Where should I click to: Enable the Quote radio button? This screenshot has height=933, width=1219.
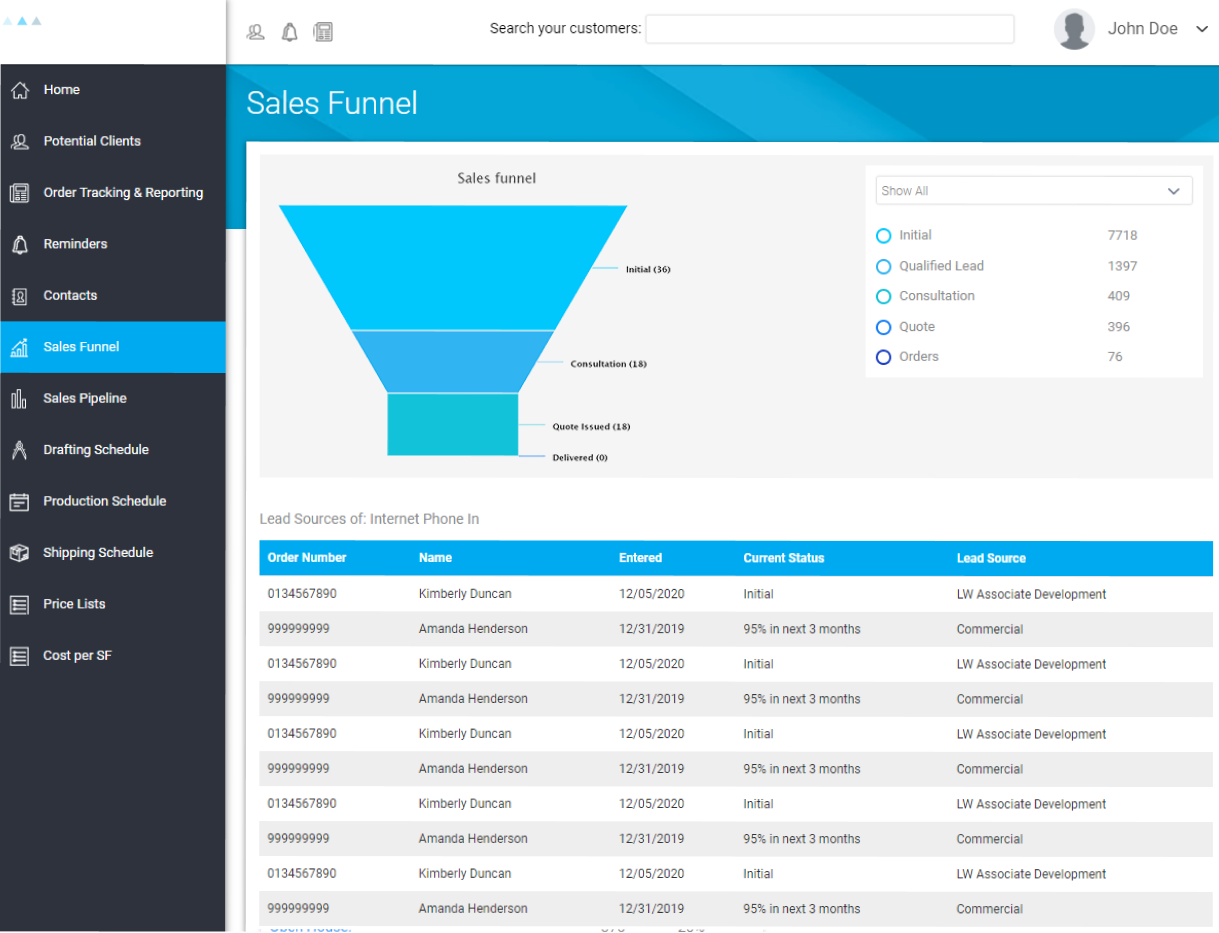tap(883, 326)
